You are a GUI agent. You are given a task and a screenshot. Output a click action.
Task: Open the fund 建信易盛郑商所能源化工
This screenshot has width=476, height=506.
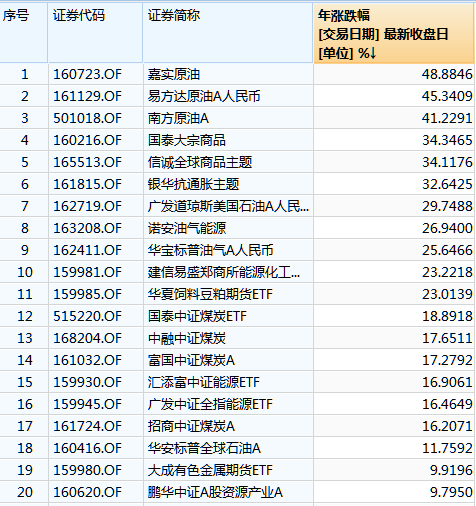click(x=224, y=272)
